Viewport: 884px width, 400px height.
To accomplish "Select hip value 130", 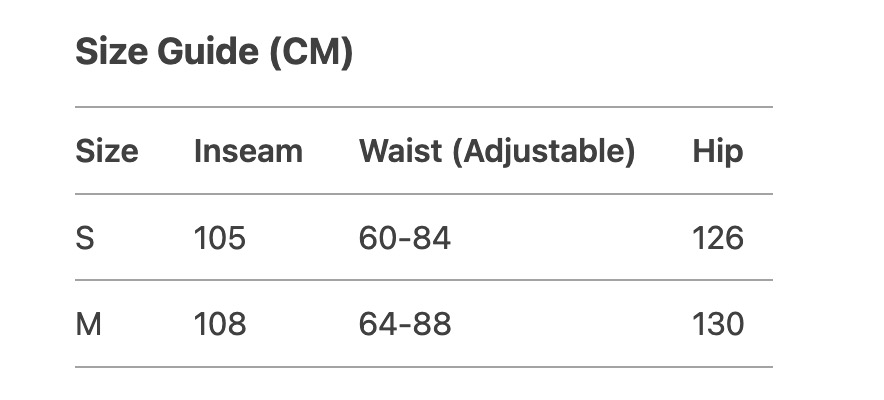I will click(717, 324).
